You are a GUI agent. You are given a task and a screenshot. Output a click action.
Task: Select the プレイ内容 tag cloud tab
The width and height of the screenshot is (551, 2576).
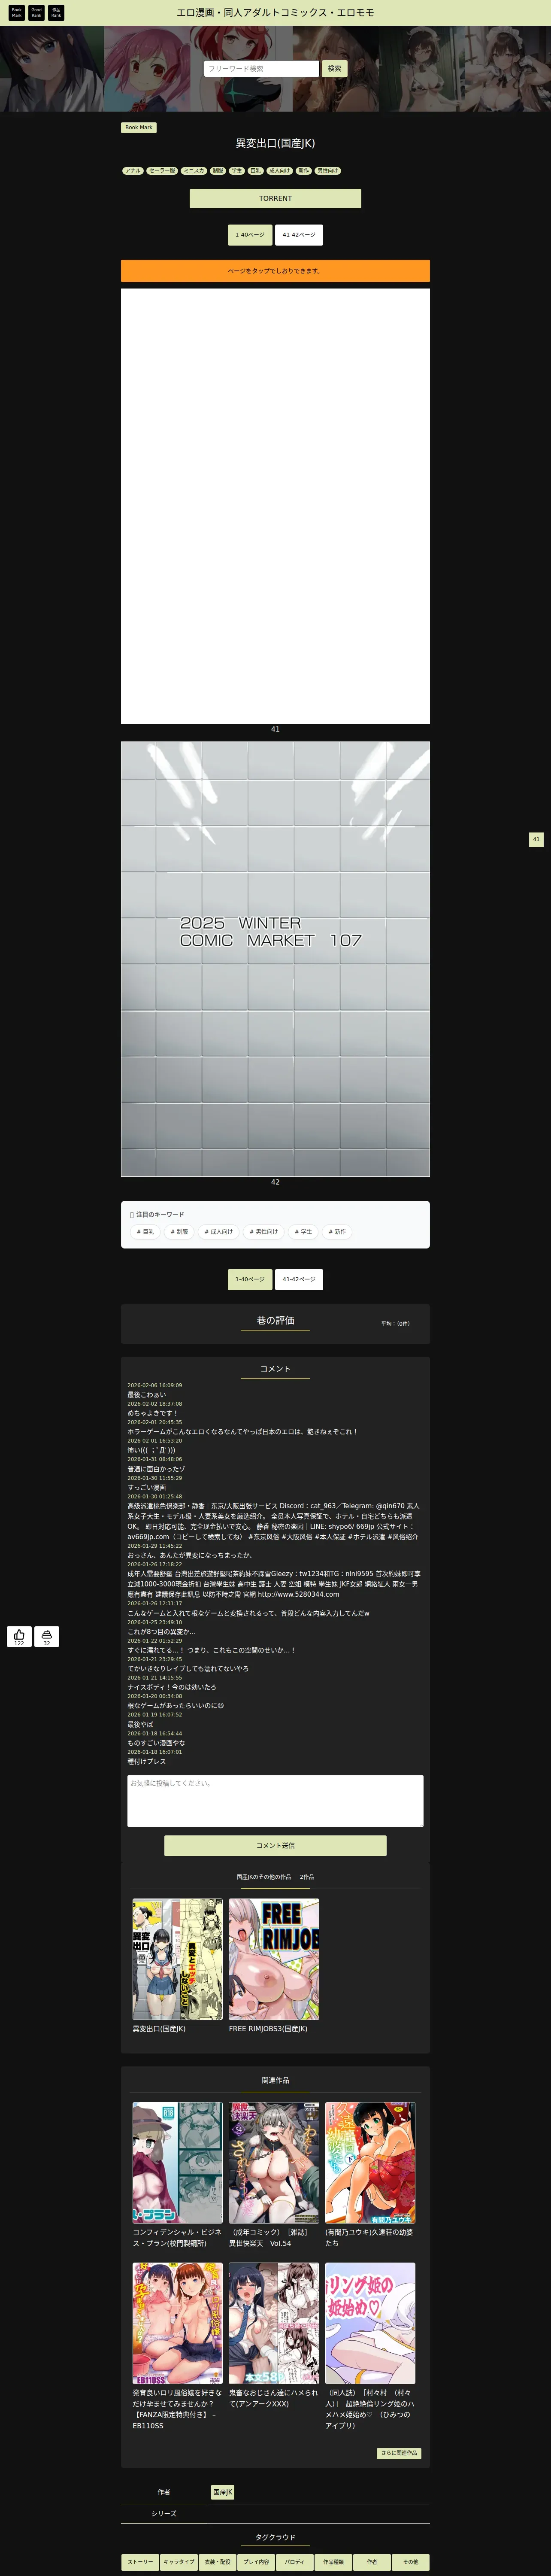pos(256,2562)
